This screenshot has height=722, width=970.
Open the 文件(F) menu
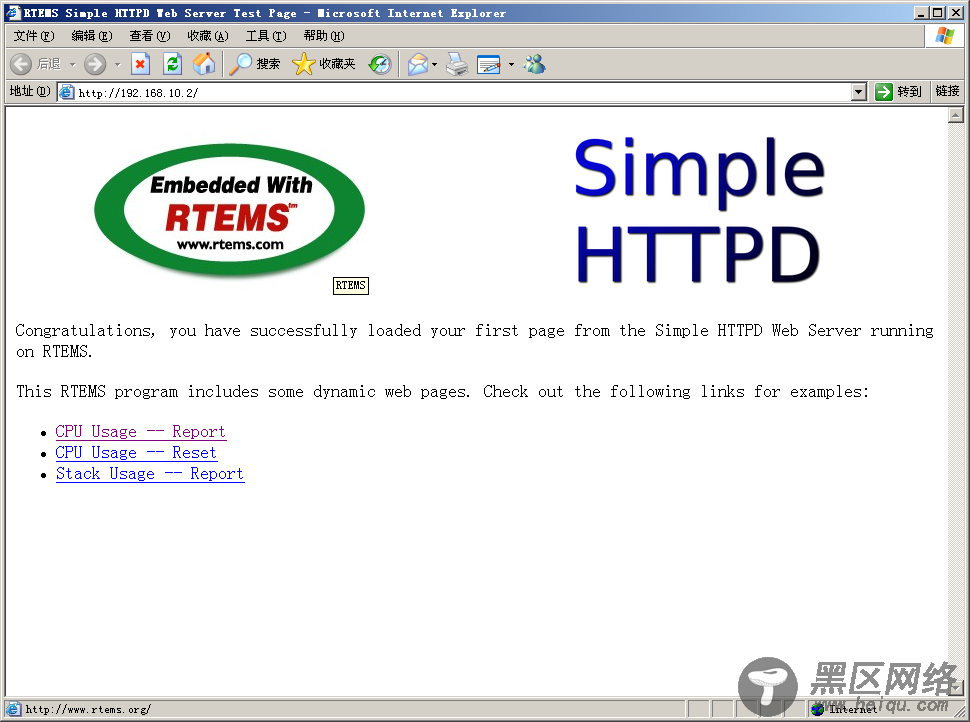[34, 36]
